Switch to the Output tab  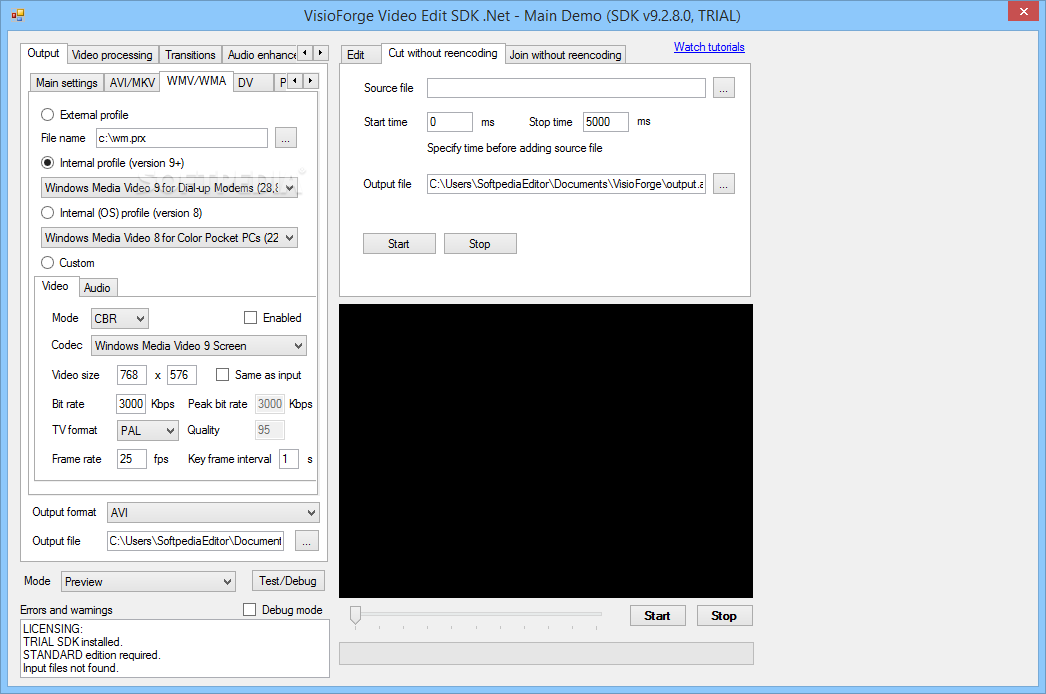pyautogui.click(x=43, y=53)
